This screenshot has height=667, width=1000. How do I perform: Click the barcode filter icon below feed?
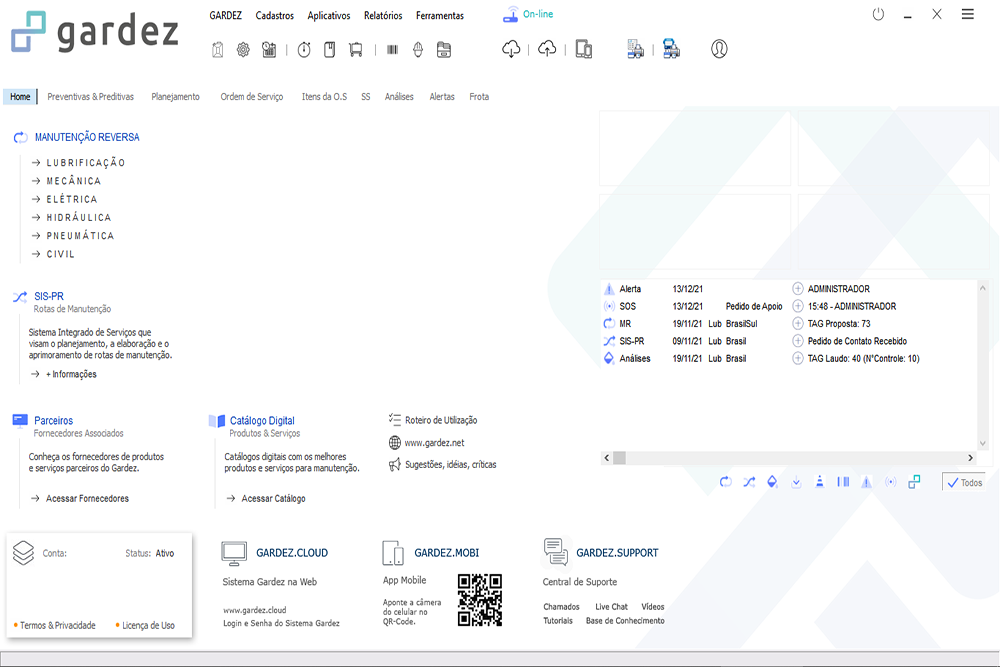843,482
